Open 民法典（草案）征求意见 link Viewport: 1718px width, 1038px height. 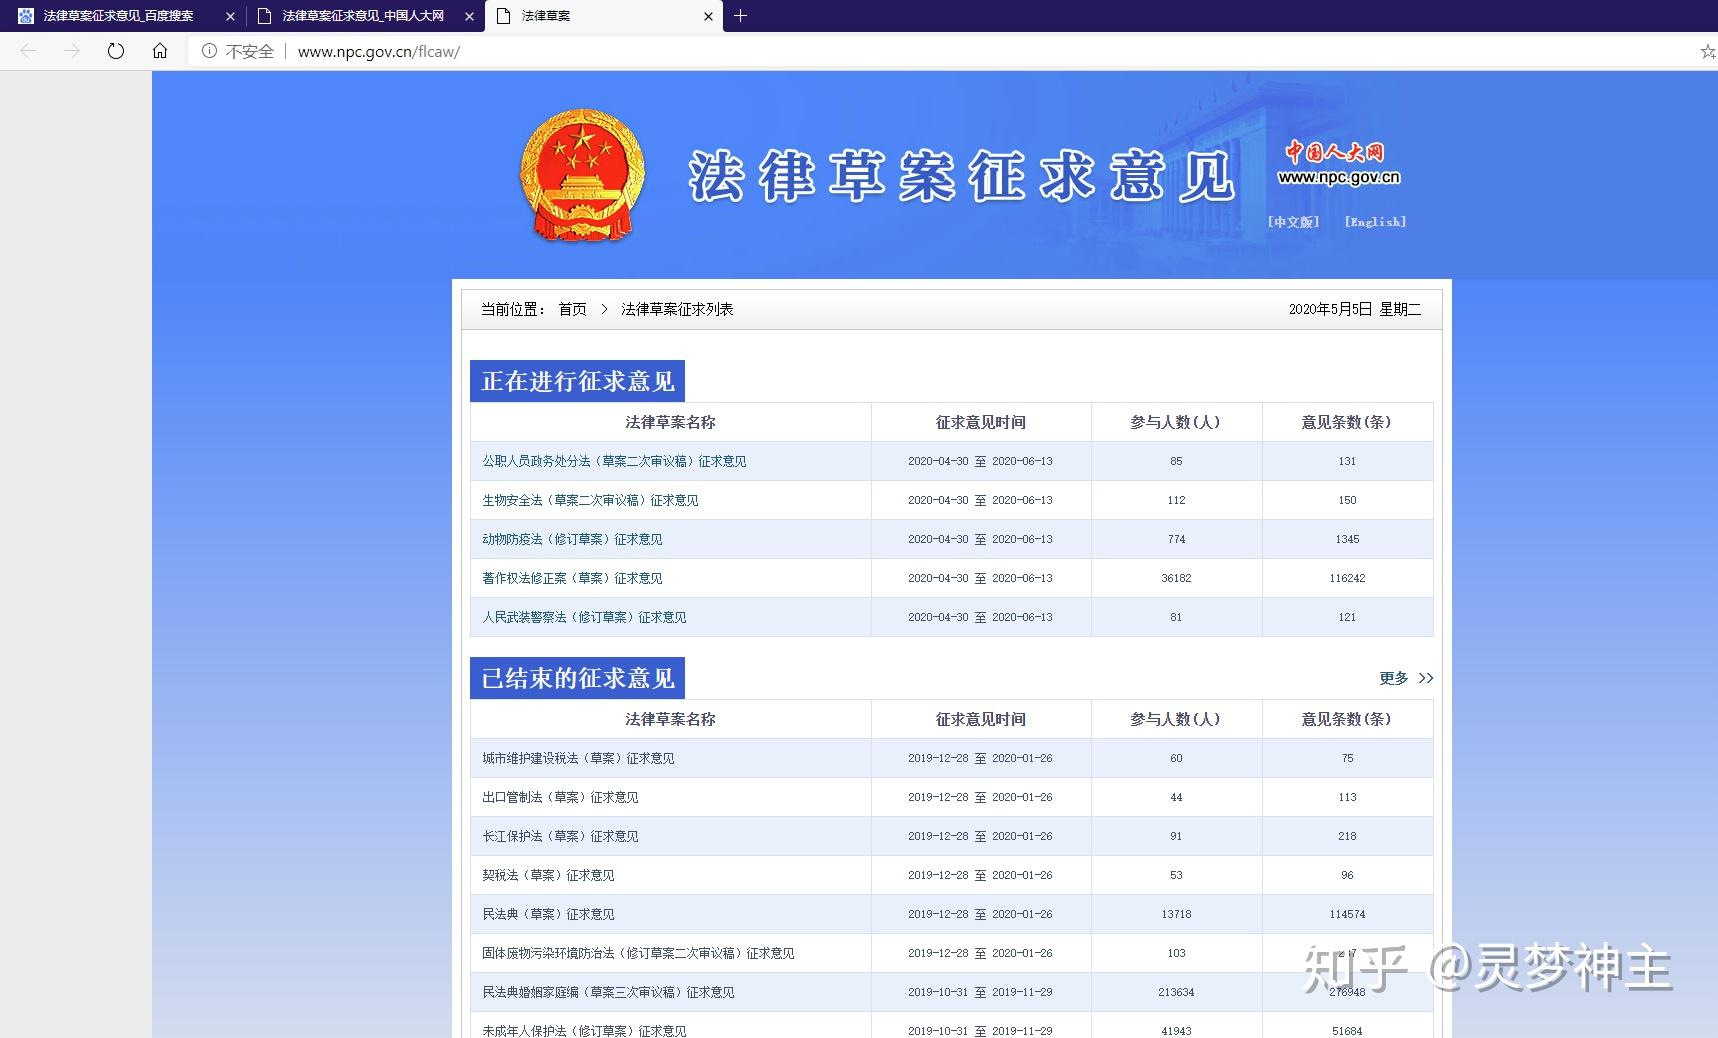tap(548, 914)
